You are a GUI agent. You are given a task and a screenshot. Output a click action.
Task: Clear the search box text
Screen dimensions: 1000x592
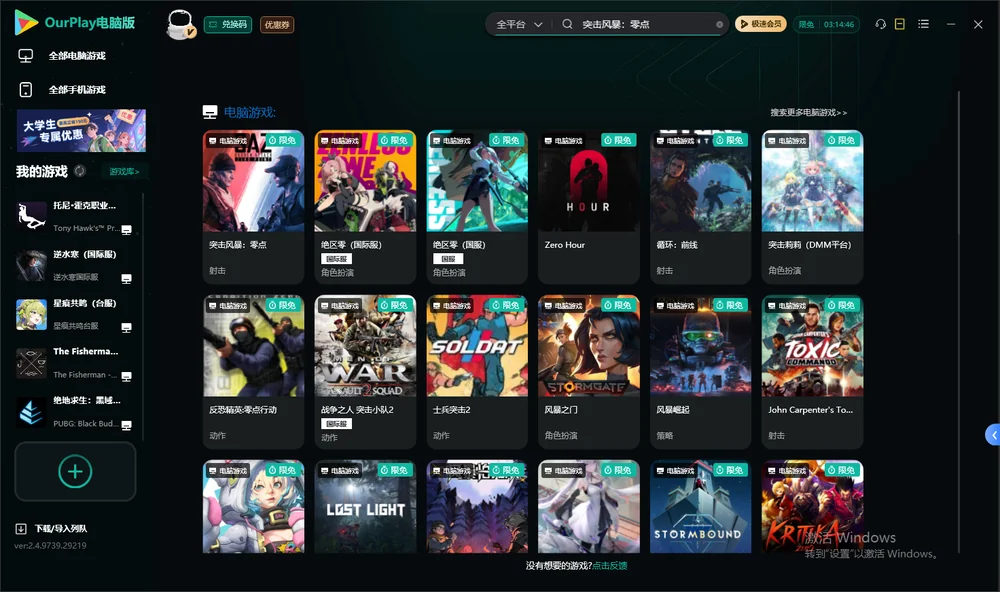(719, 25)
